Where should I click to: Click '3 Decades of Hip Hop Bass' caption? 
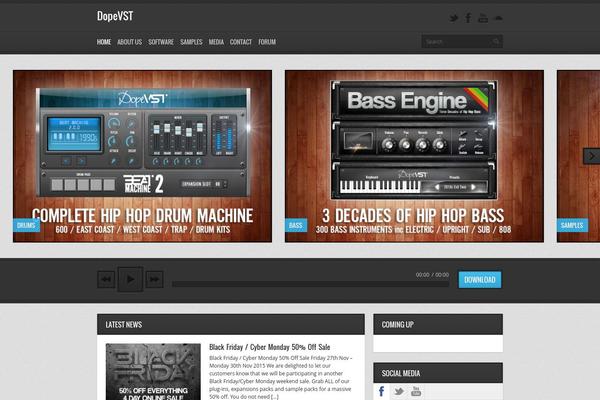413,216
